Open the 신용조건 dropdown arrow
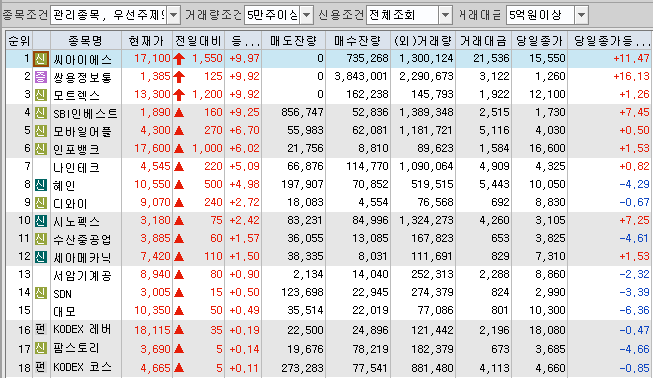653x378 pixels. [445, 15]
